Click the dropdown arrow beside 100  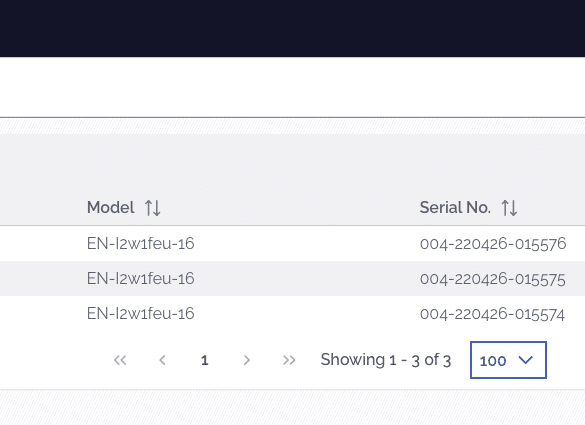tap(526, 360)
